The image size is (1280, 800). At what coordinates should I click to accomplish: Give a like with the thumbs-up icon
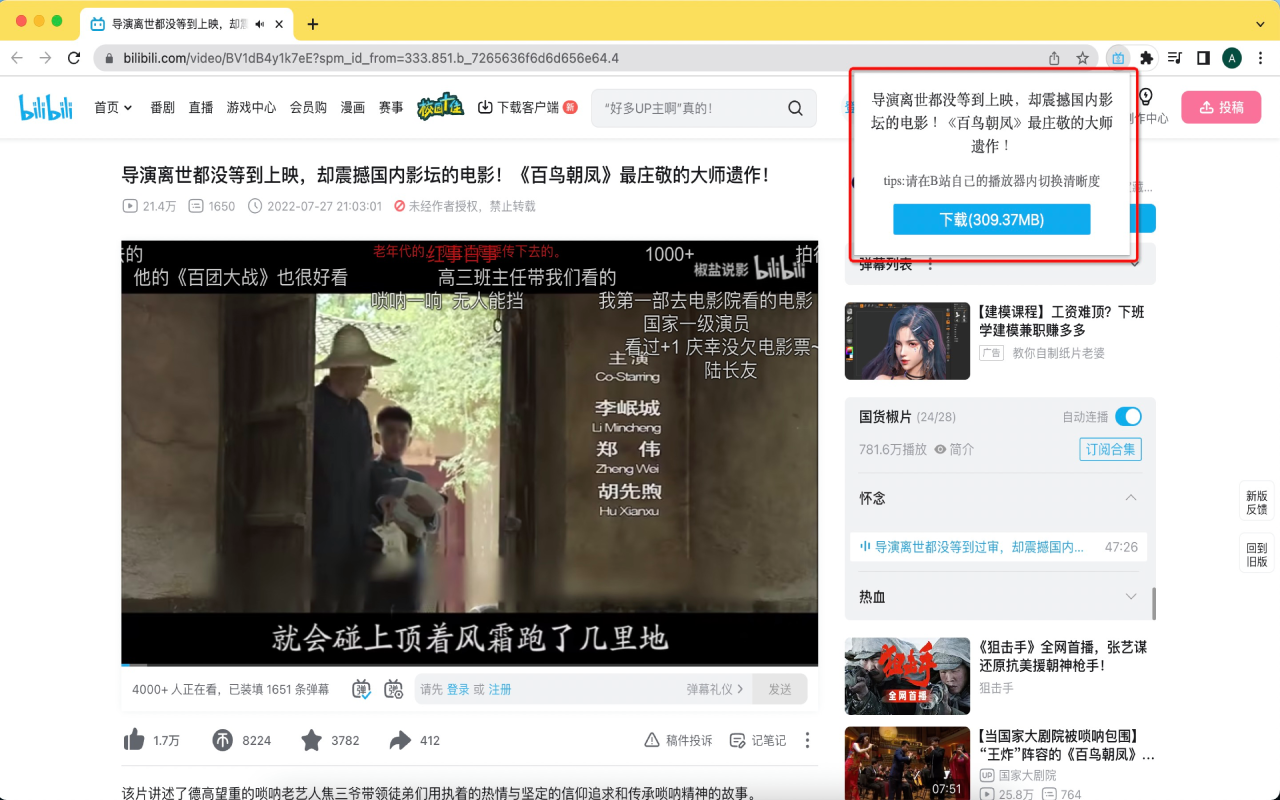click(137, 740)
